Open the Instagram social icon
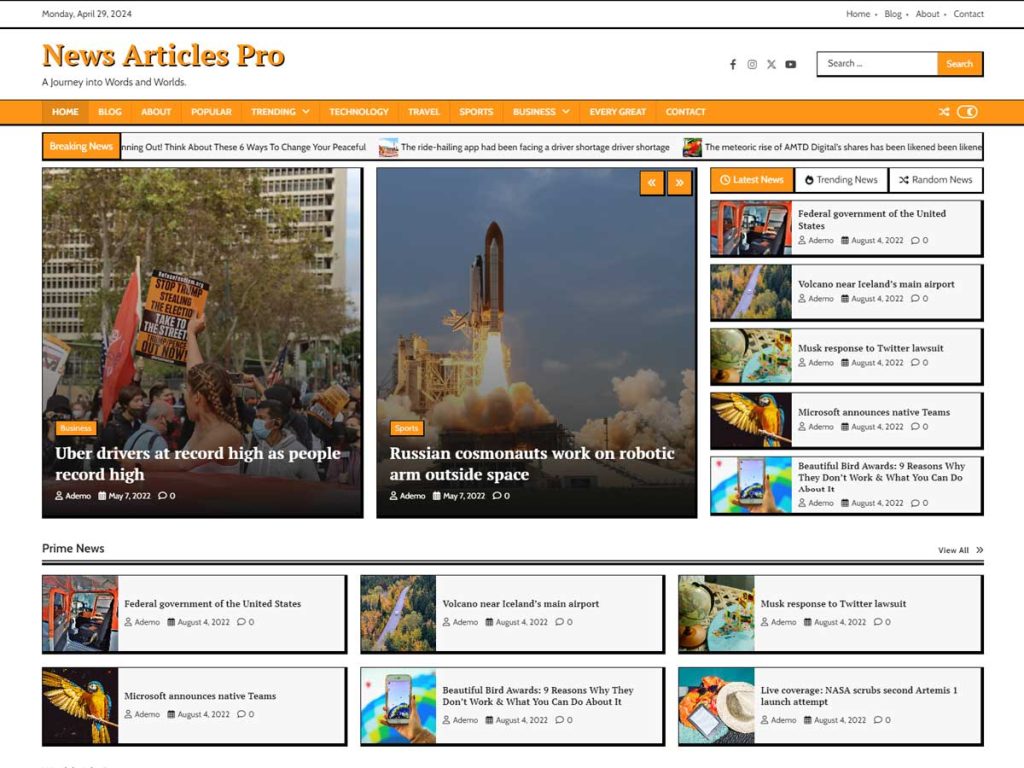The width and height of the screenshot is (1024, 768). 752,64
